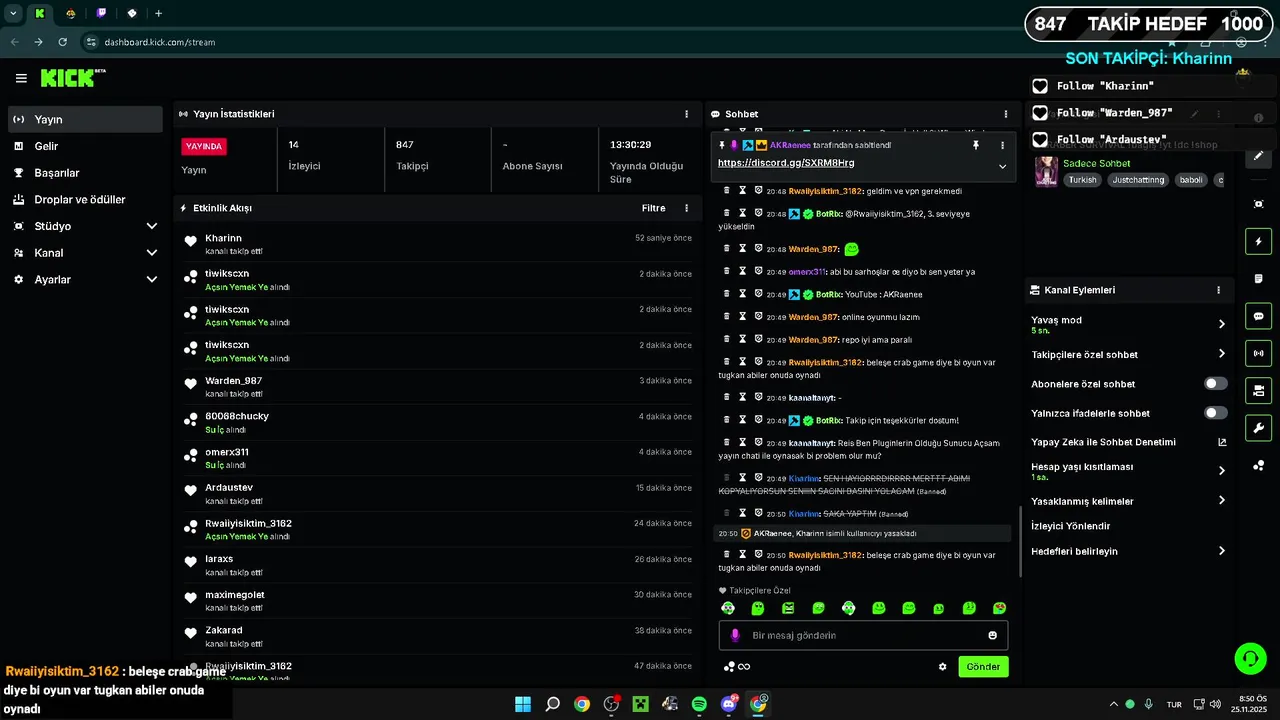Click the broadcast signal icon in right toolbar
The width and height of the screenshot is (1280, 720).
point(1259,353)
